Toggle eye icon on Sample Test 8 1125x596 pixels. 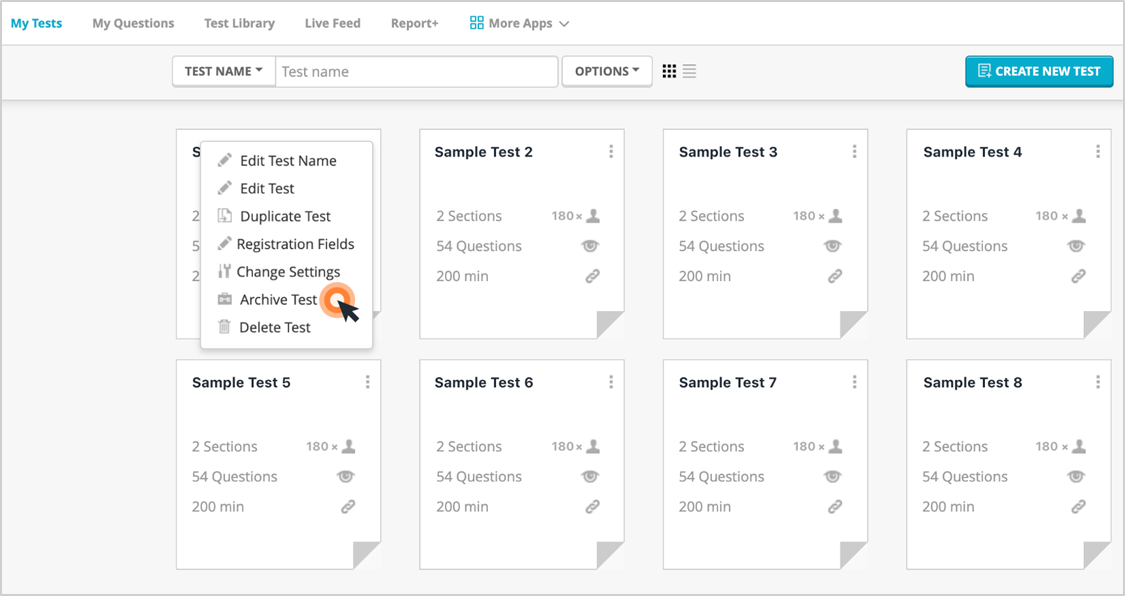point(1076,476)
